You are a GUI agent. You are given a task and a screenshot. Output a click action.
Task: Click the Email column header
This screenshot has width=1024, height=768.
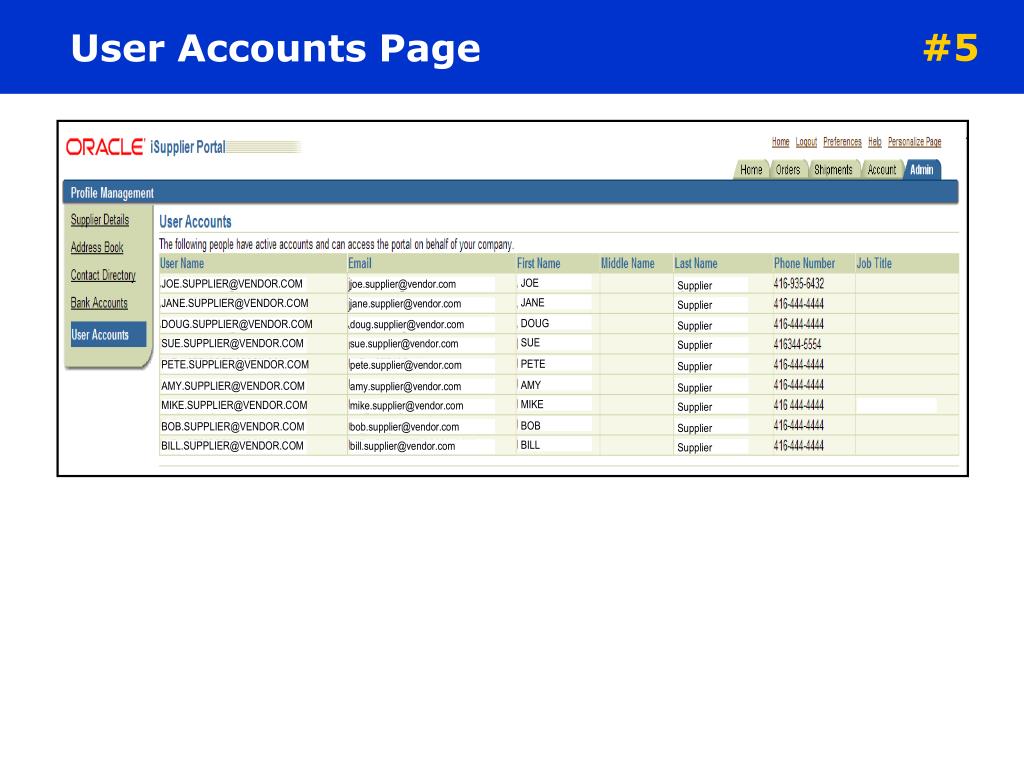pyautogui.click(x=360, y=263)
